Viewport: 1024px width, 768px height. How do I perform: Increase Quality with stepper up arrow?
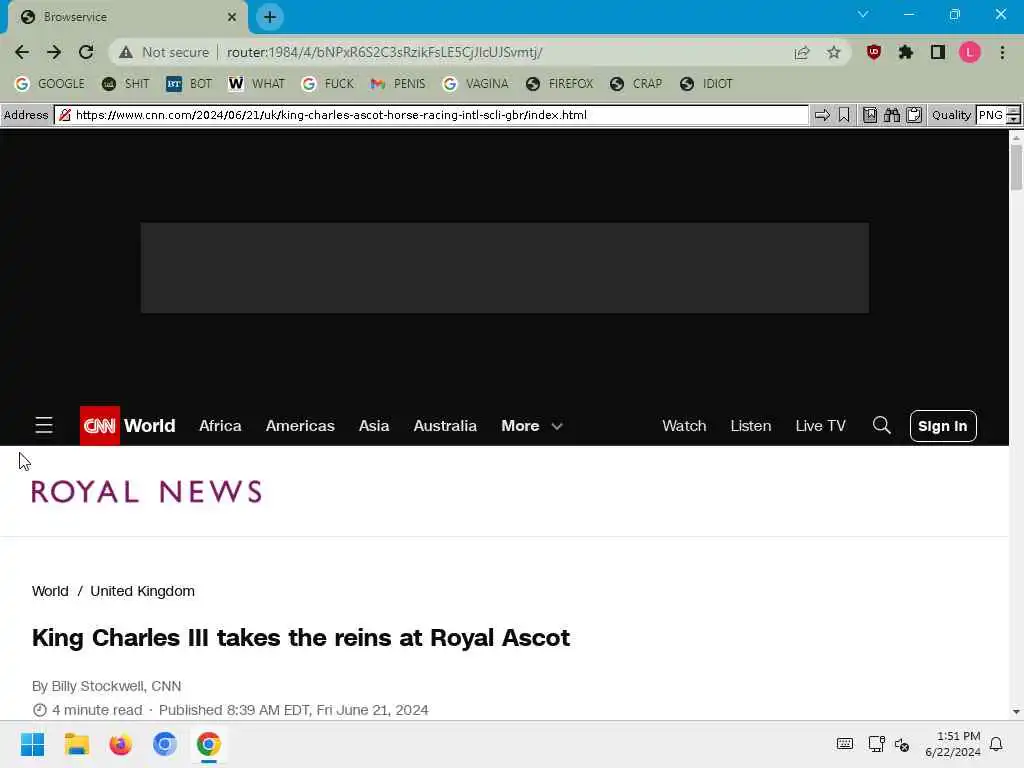(x=1013, y=111)
